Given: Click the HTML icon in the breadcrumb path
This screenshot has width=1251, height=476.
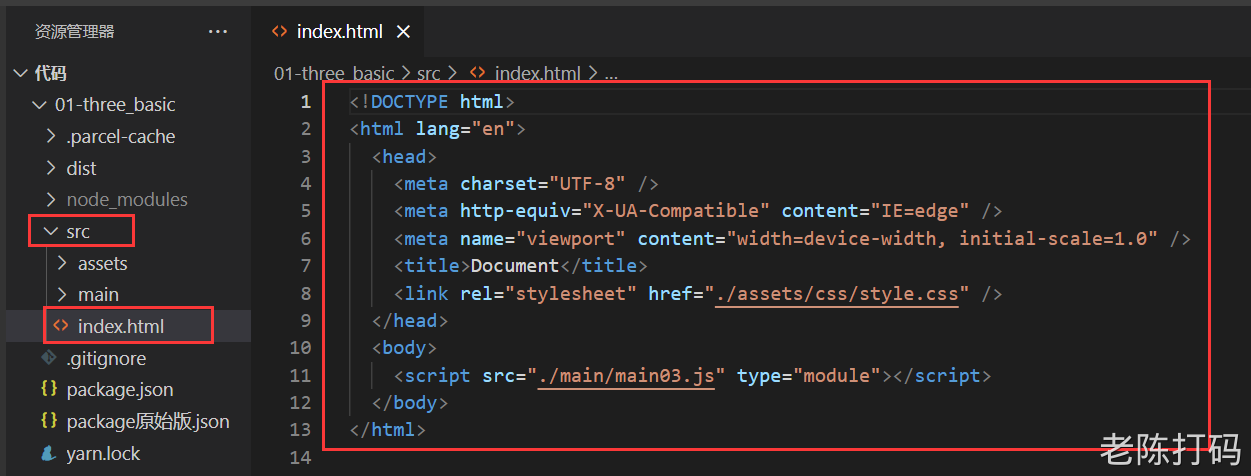Looking at the screenshot, I should (x=478, y=73).
